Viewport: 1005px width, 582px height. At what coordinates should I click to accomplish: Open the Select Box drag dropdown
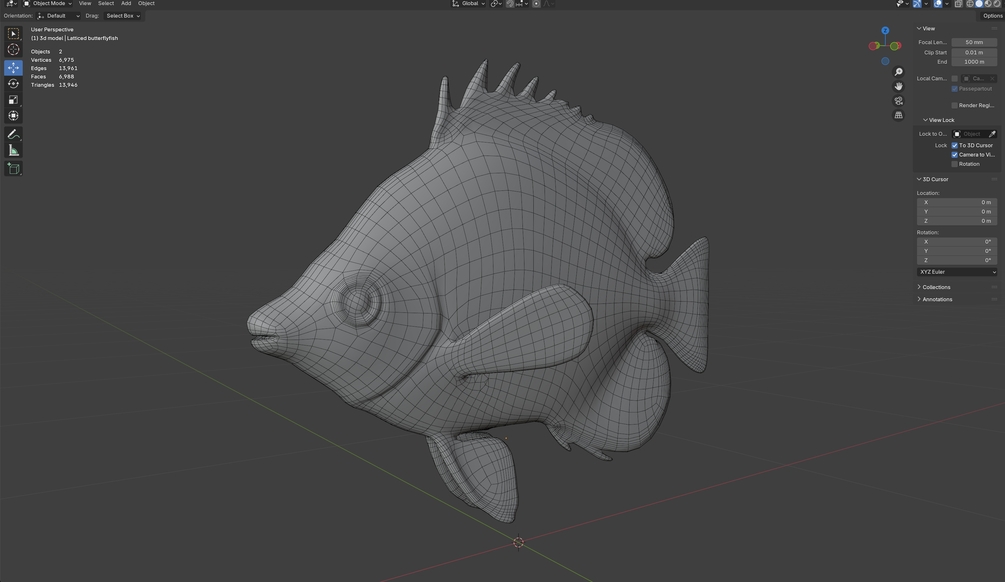[x=122, y=15]
